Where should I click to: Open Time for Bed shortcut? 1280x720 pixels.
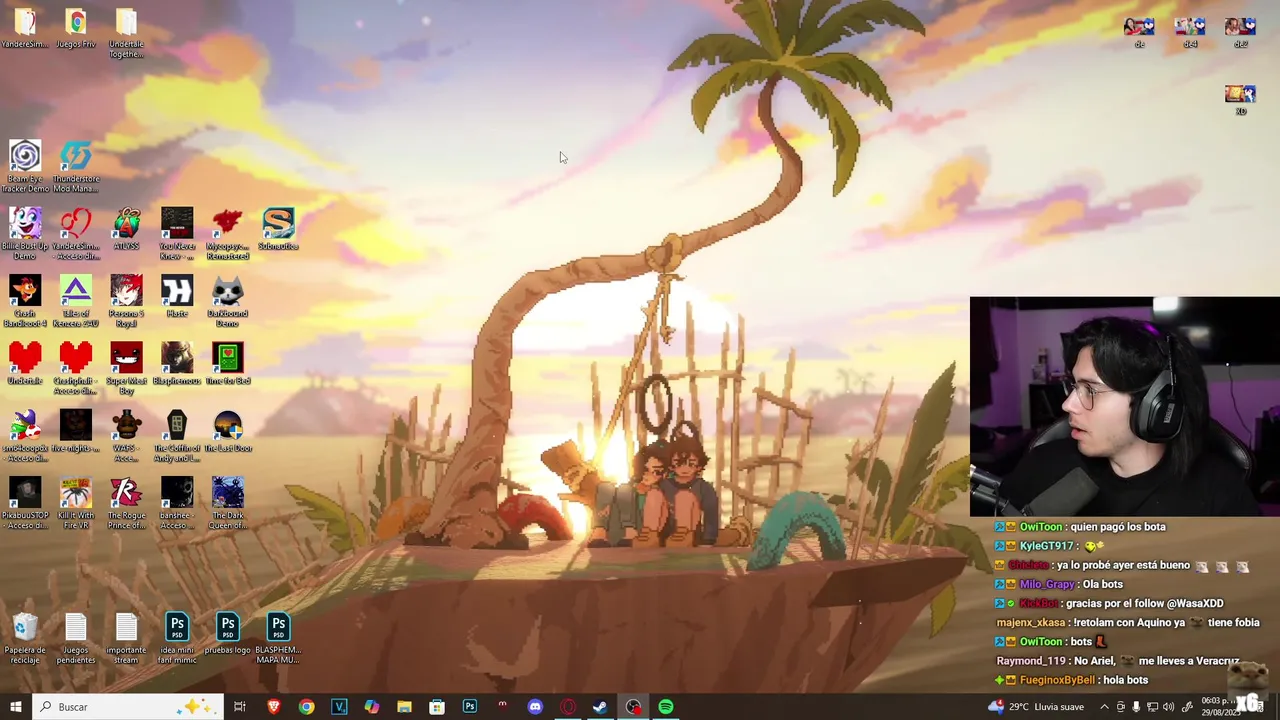(x=227, y=364)
